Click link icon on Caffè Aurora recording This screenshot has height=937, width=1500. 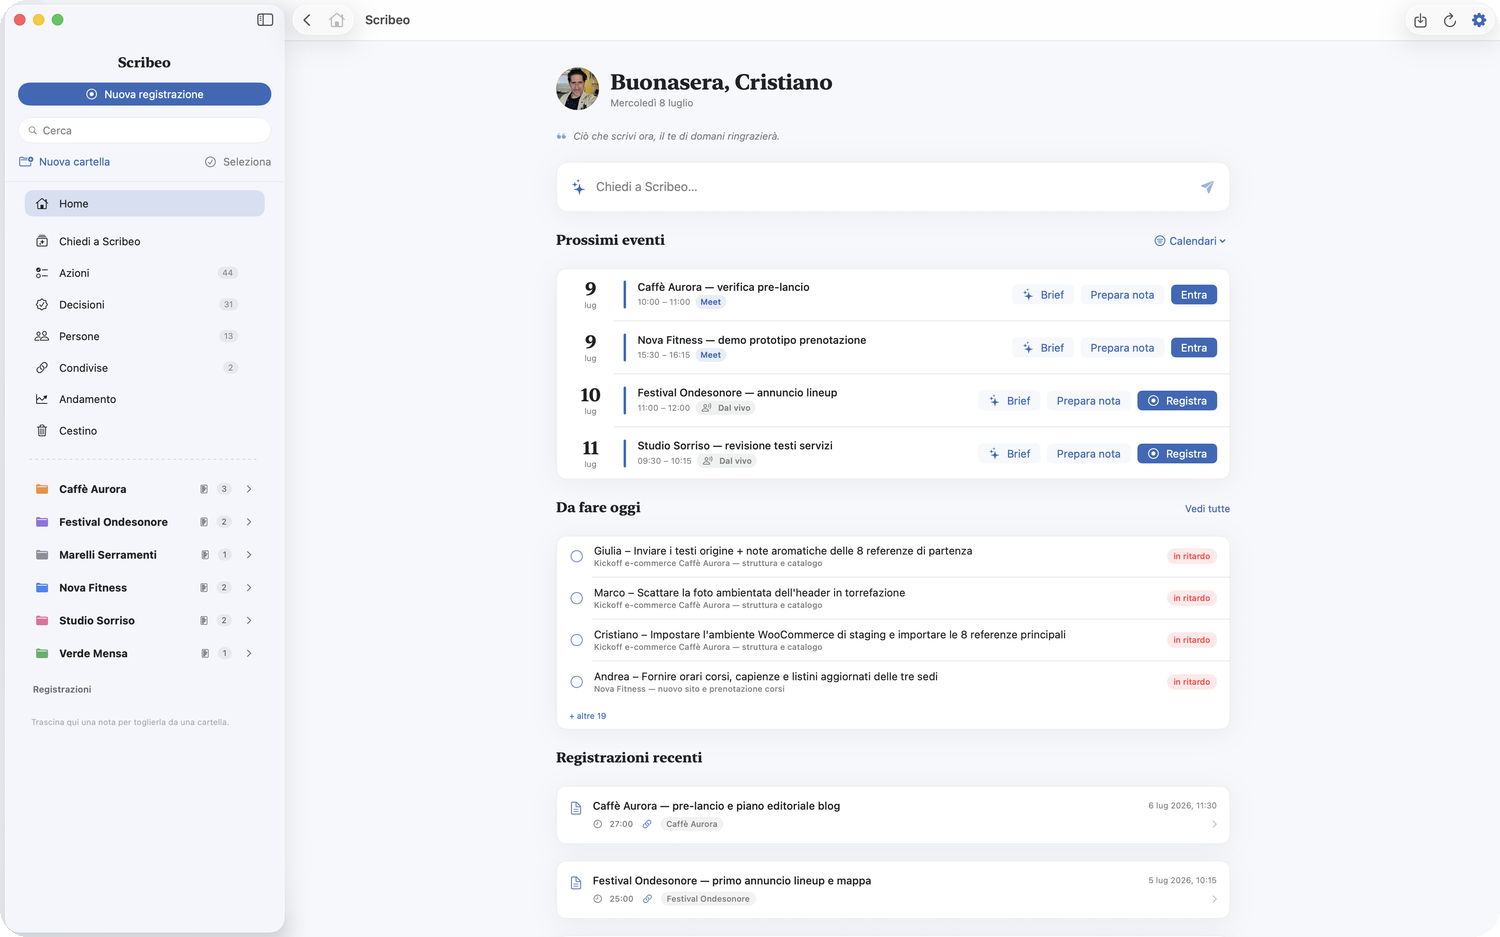coord(647,824)
